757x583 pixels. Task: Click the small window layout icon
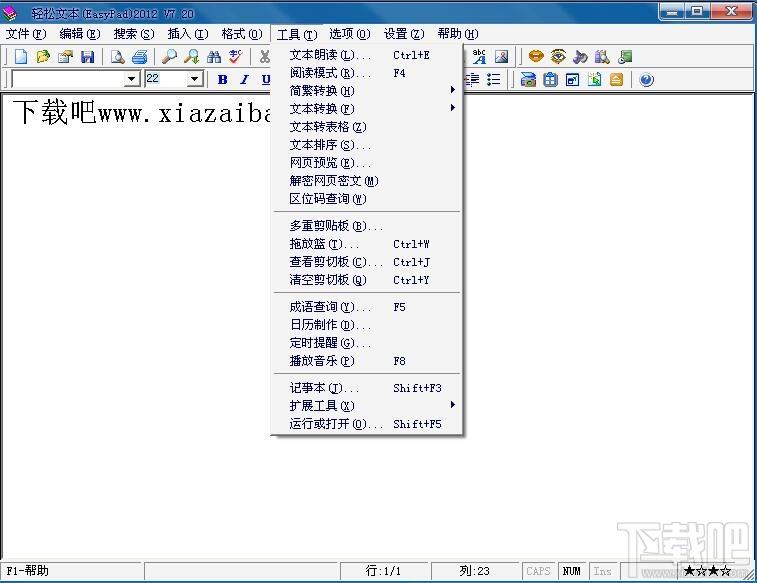pyautogui.click(x=573, y=80)
